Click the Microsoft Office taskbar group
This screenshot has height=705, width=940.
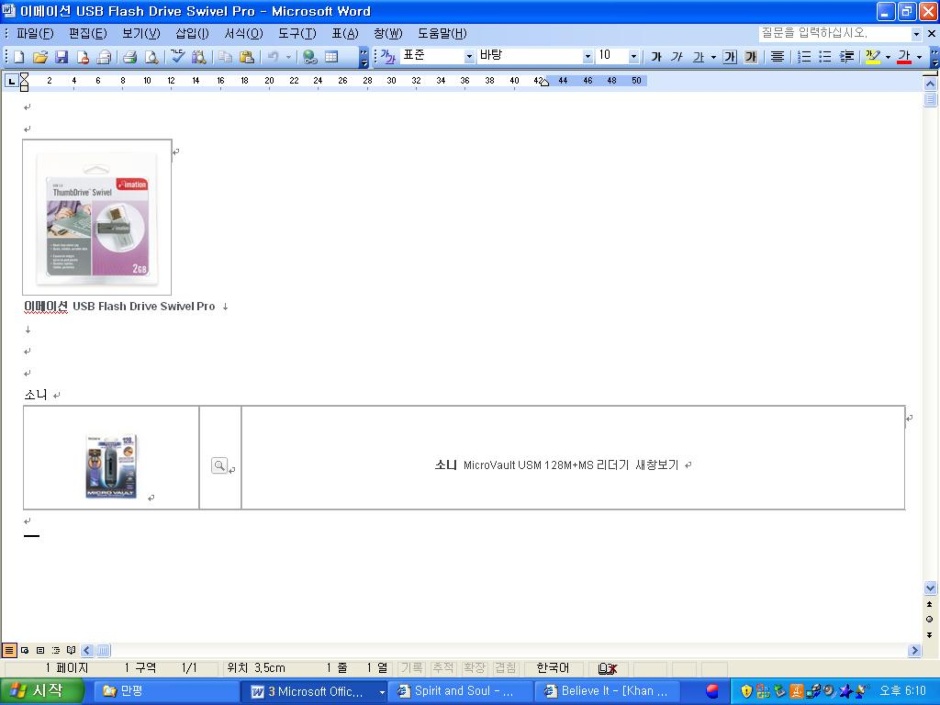tap(315, 691)
